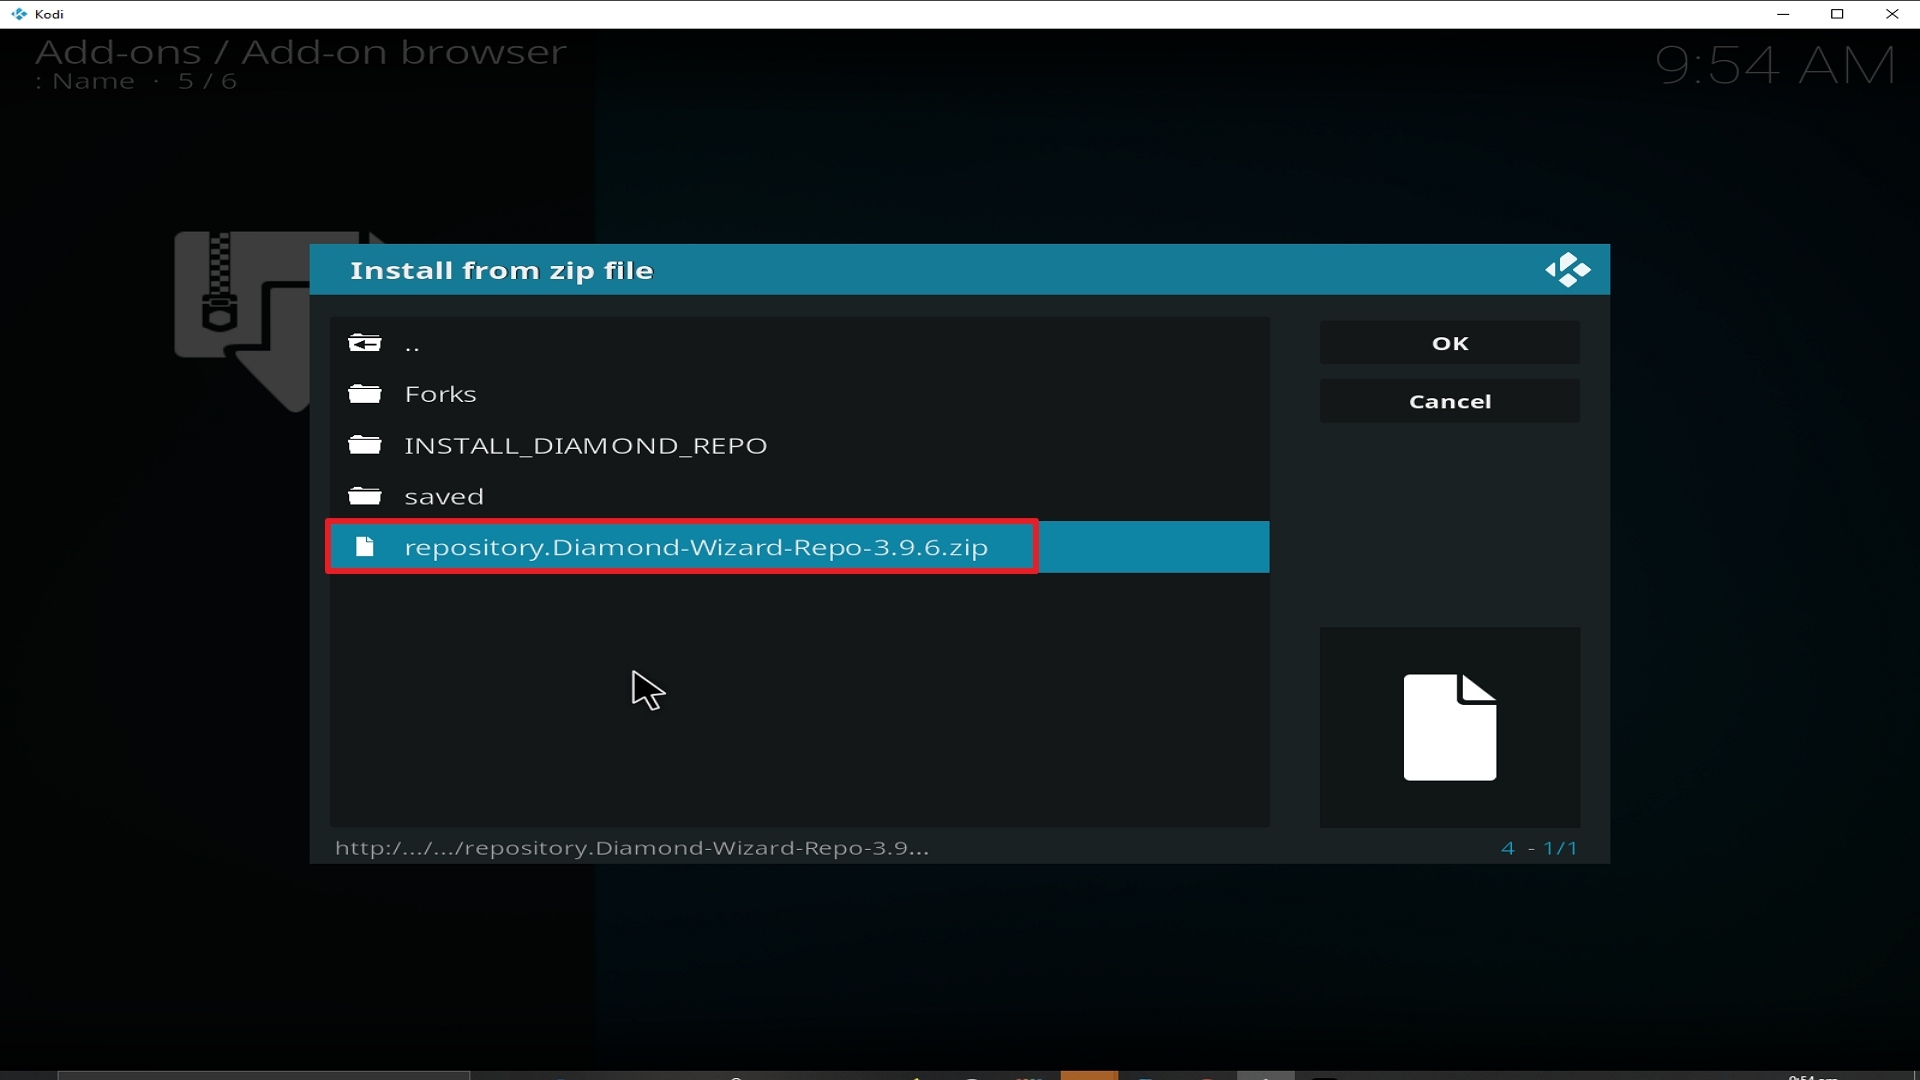Image resolution: width=1920 pixels, height=1080 pixels.
Task: Click the Kodi logo in dialog header
Action: coord(1567,270)
